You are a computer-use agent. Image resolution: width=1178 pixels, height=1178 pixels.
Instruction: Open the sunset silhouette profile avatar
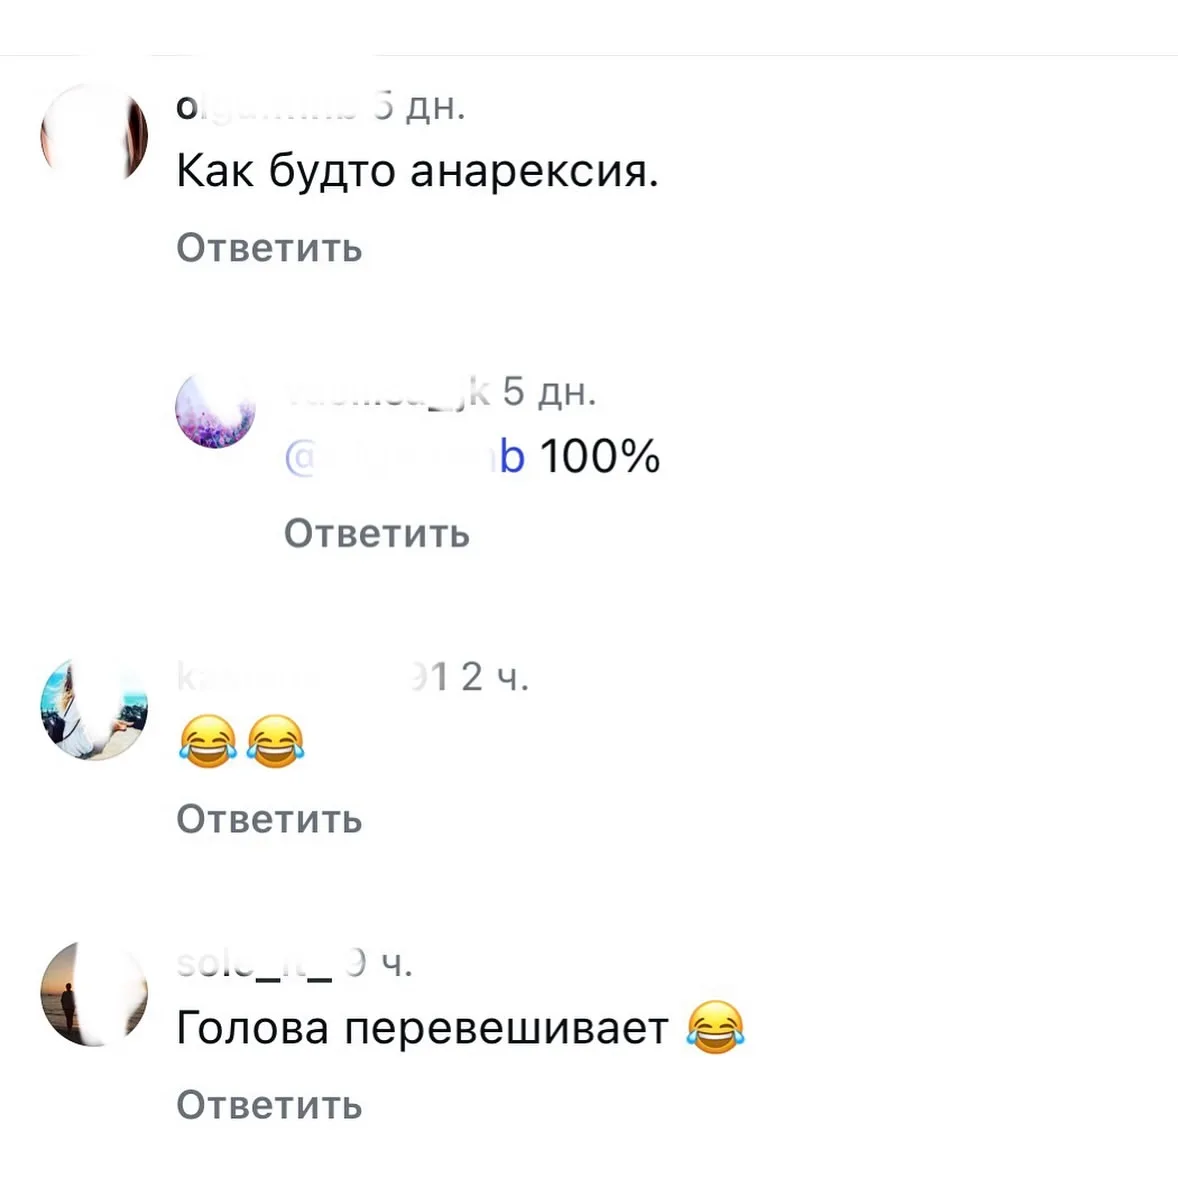94,993
